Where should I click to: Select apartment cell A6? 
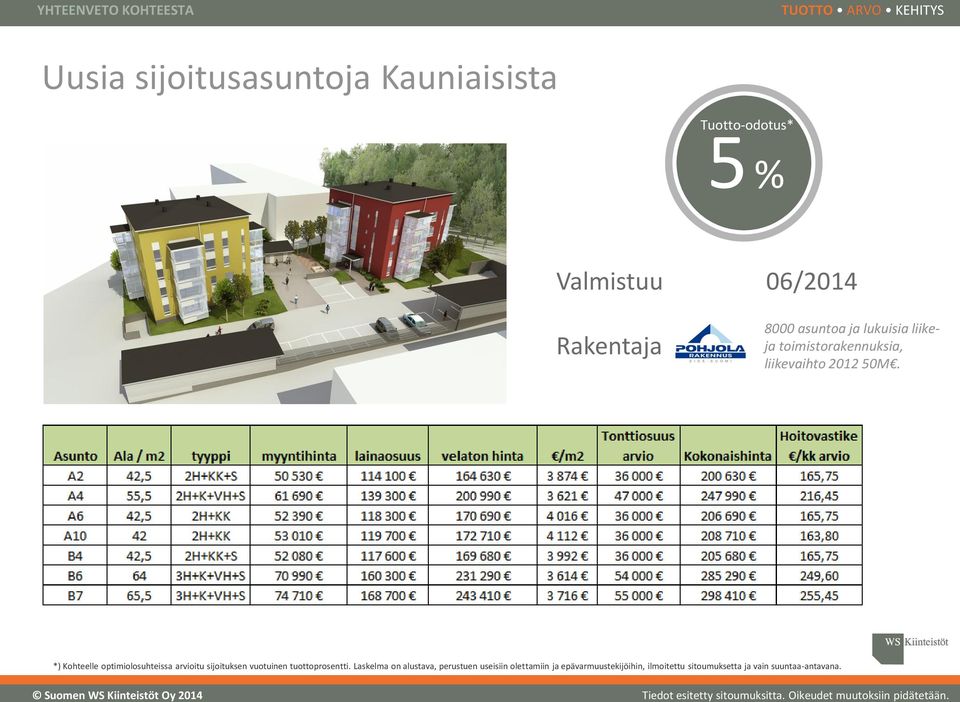(75, 515)
